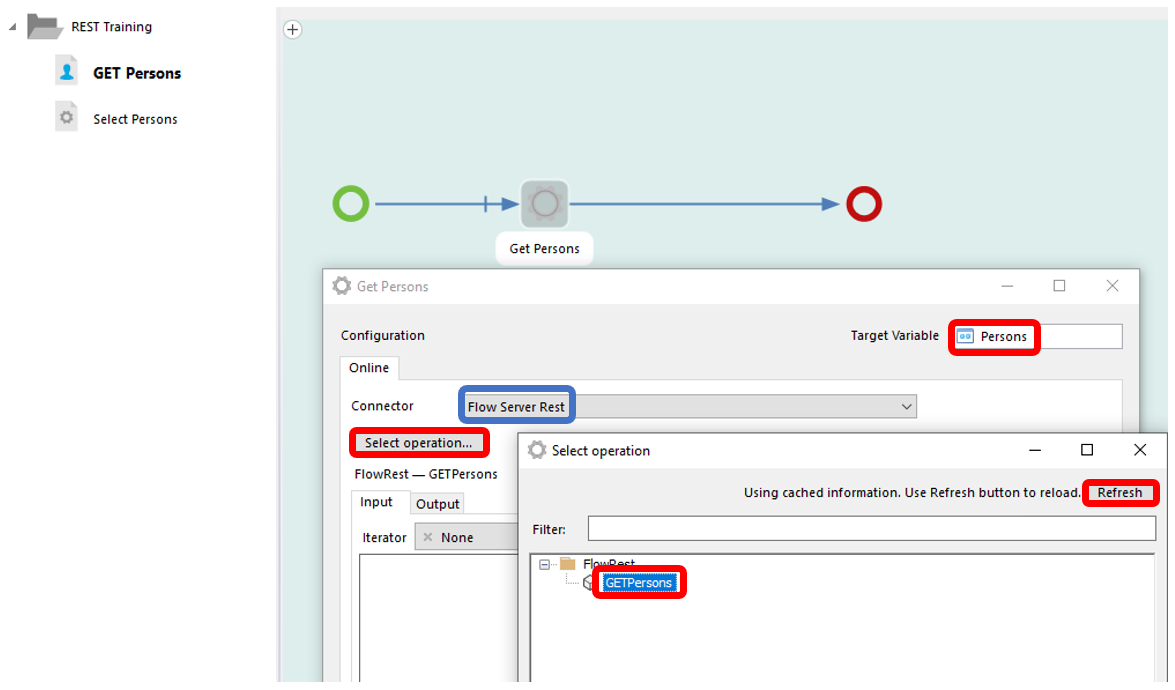Select the GETPersons operation
This screenshot has width=1175, height=690.
tap(639, 583)
